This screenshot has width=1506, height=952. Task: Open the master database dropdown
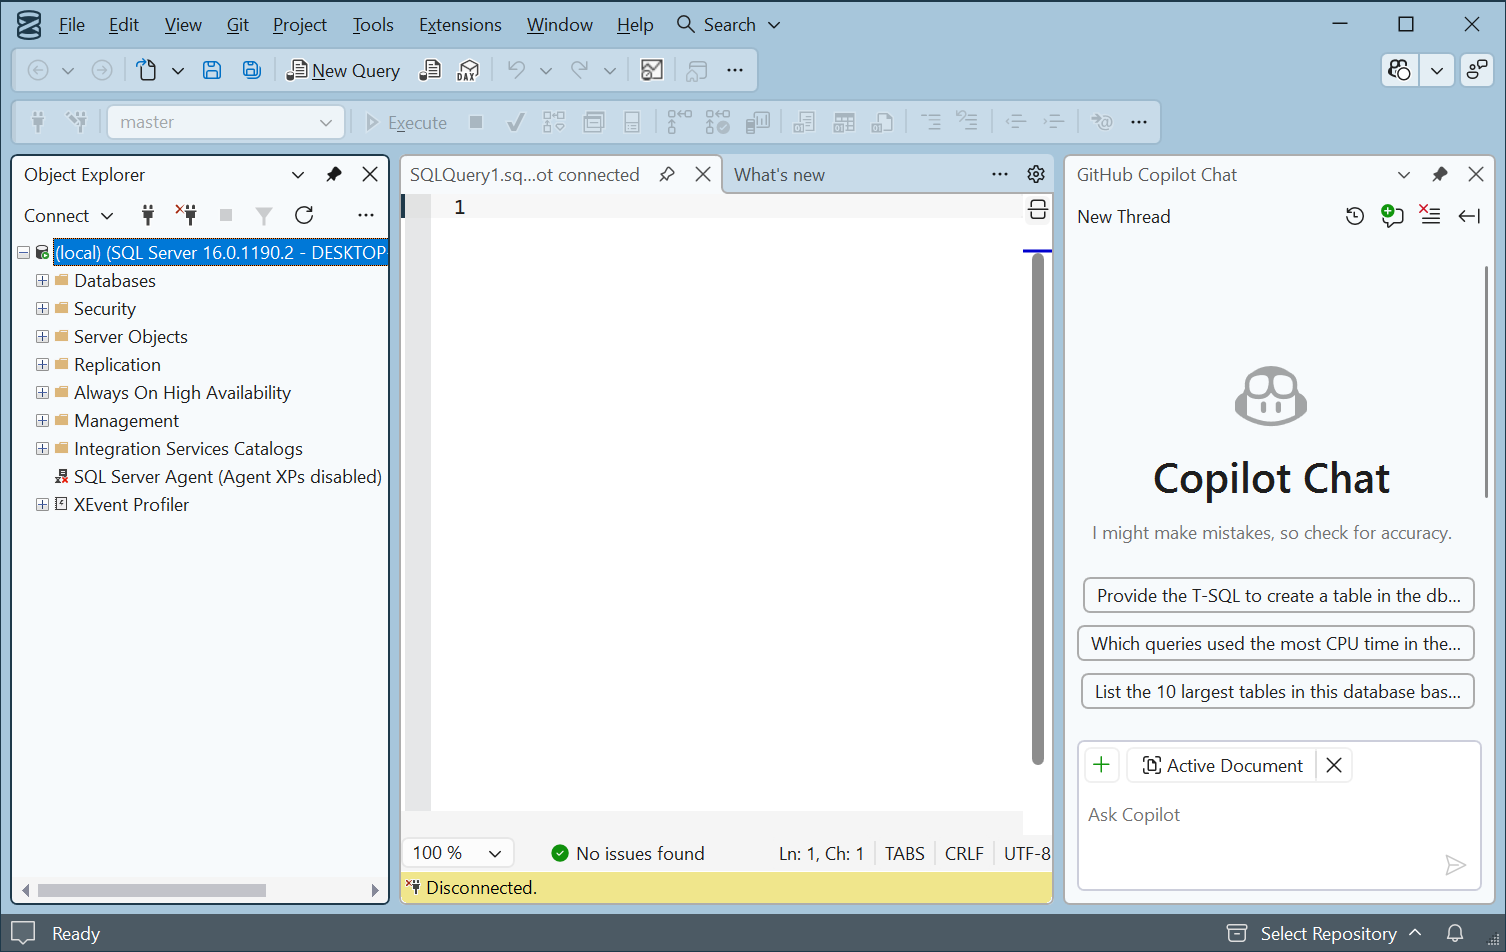(x=226, y=122)
